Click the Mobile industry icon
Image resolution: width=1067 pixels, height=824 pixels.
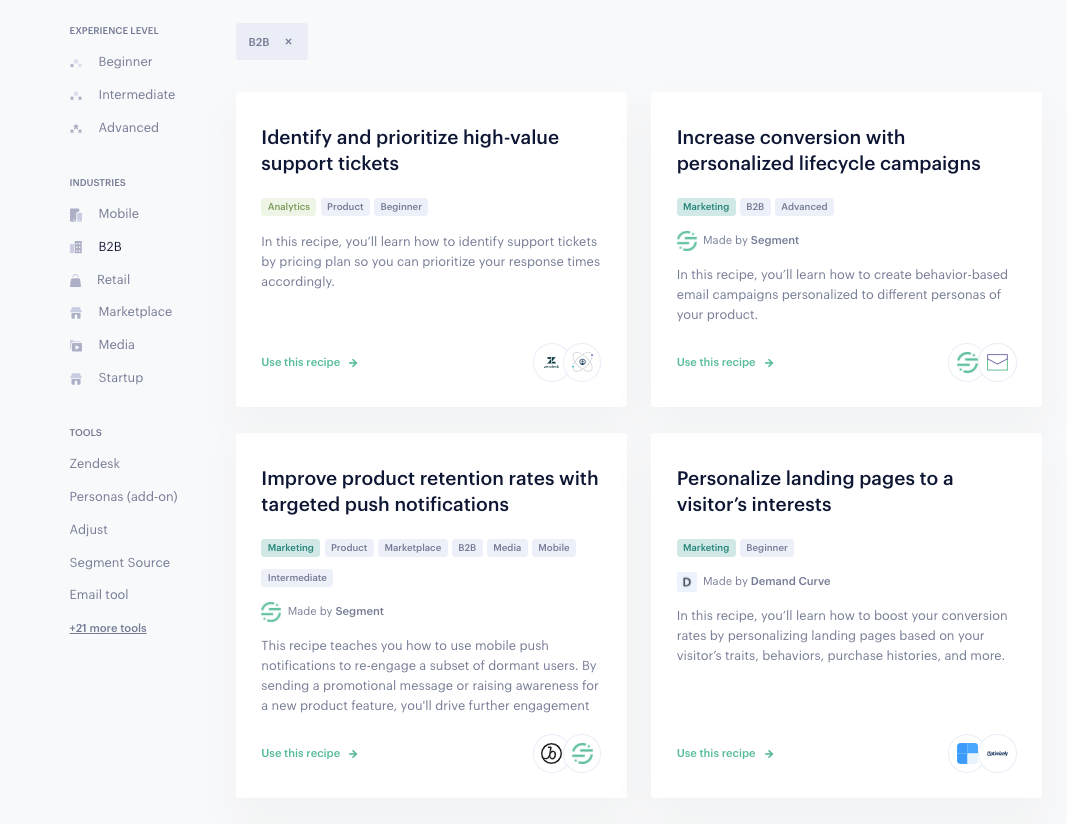76,215
